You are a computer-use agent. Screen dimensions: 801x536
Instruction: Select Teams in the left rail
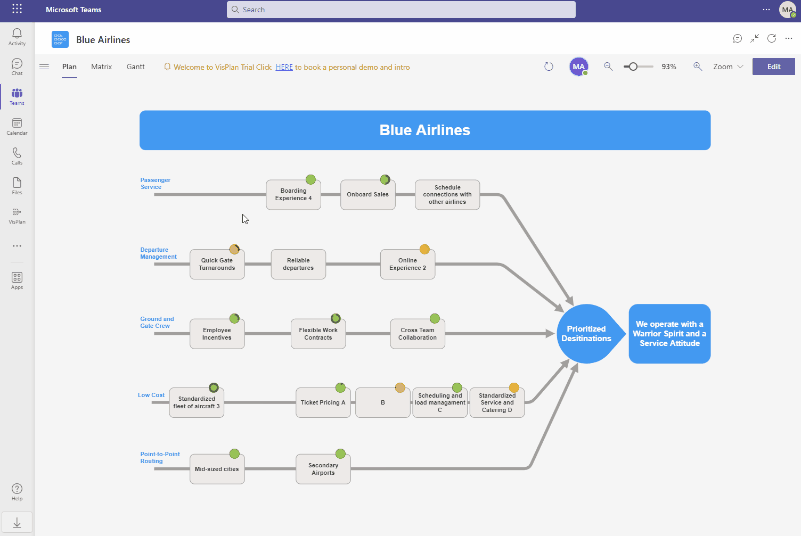[17, 96]
